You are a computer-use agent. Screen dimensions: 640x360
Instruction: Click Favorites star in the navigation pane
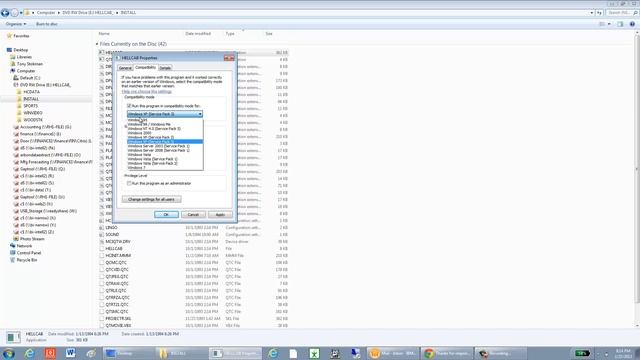point(9,36)
